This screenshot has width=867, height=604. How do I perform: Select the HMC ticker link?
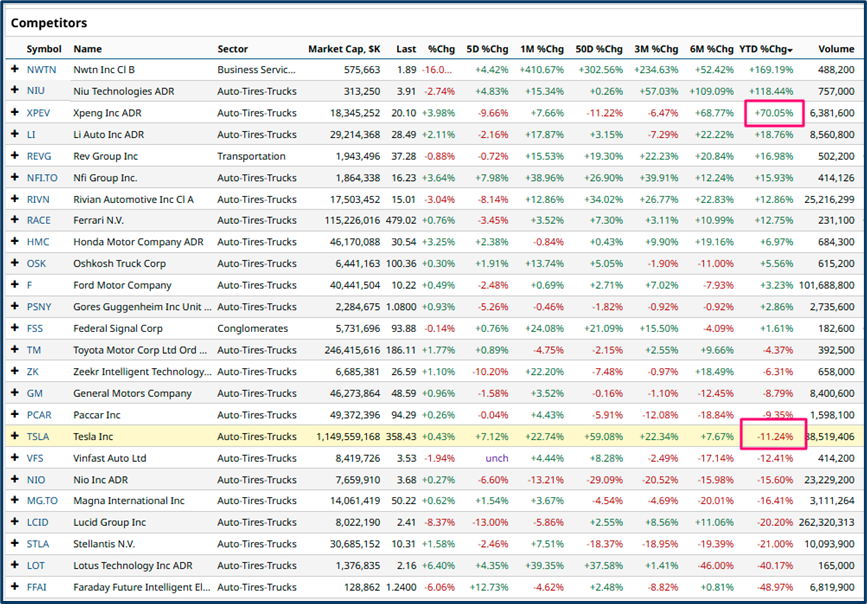pyautogui.click(x=37, y=242)
